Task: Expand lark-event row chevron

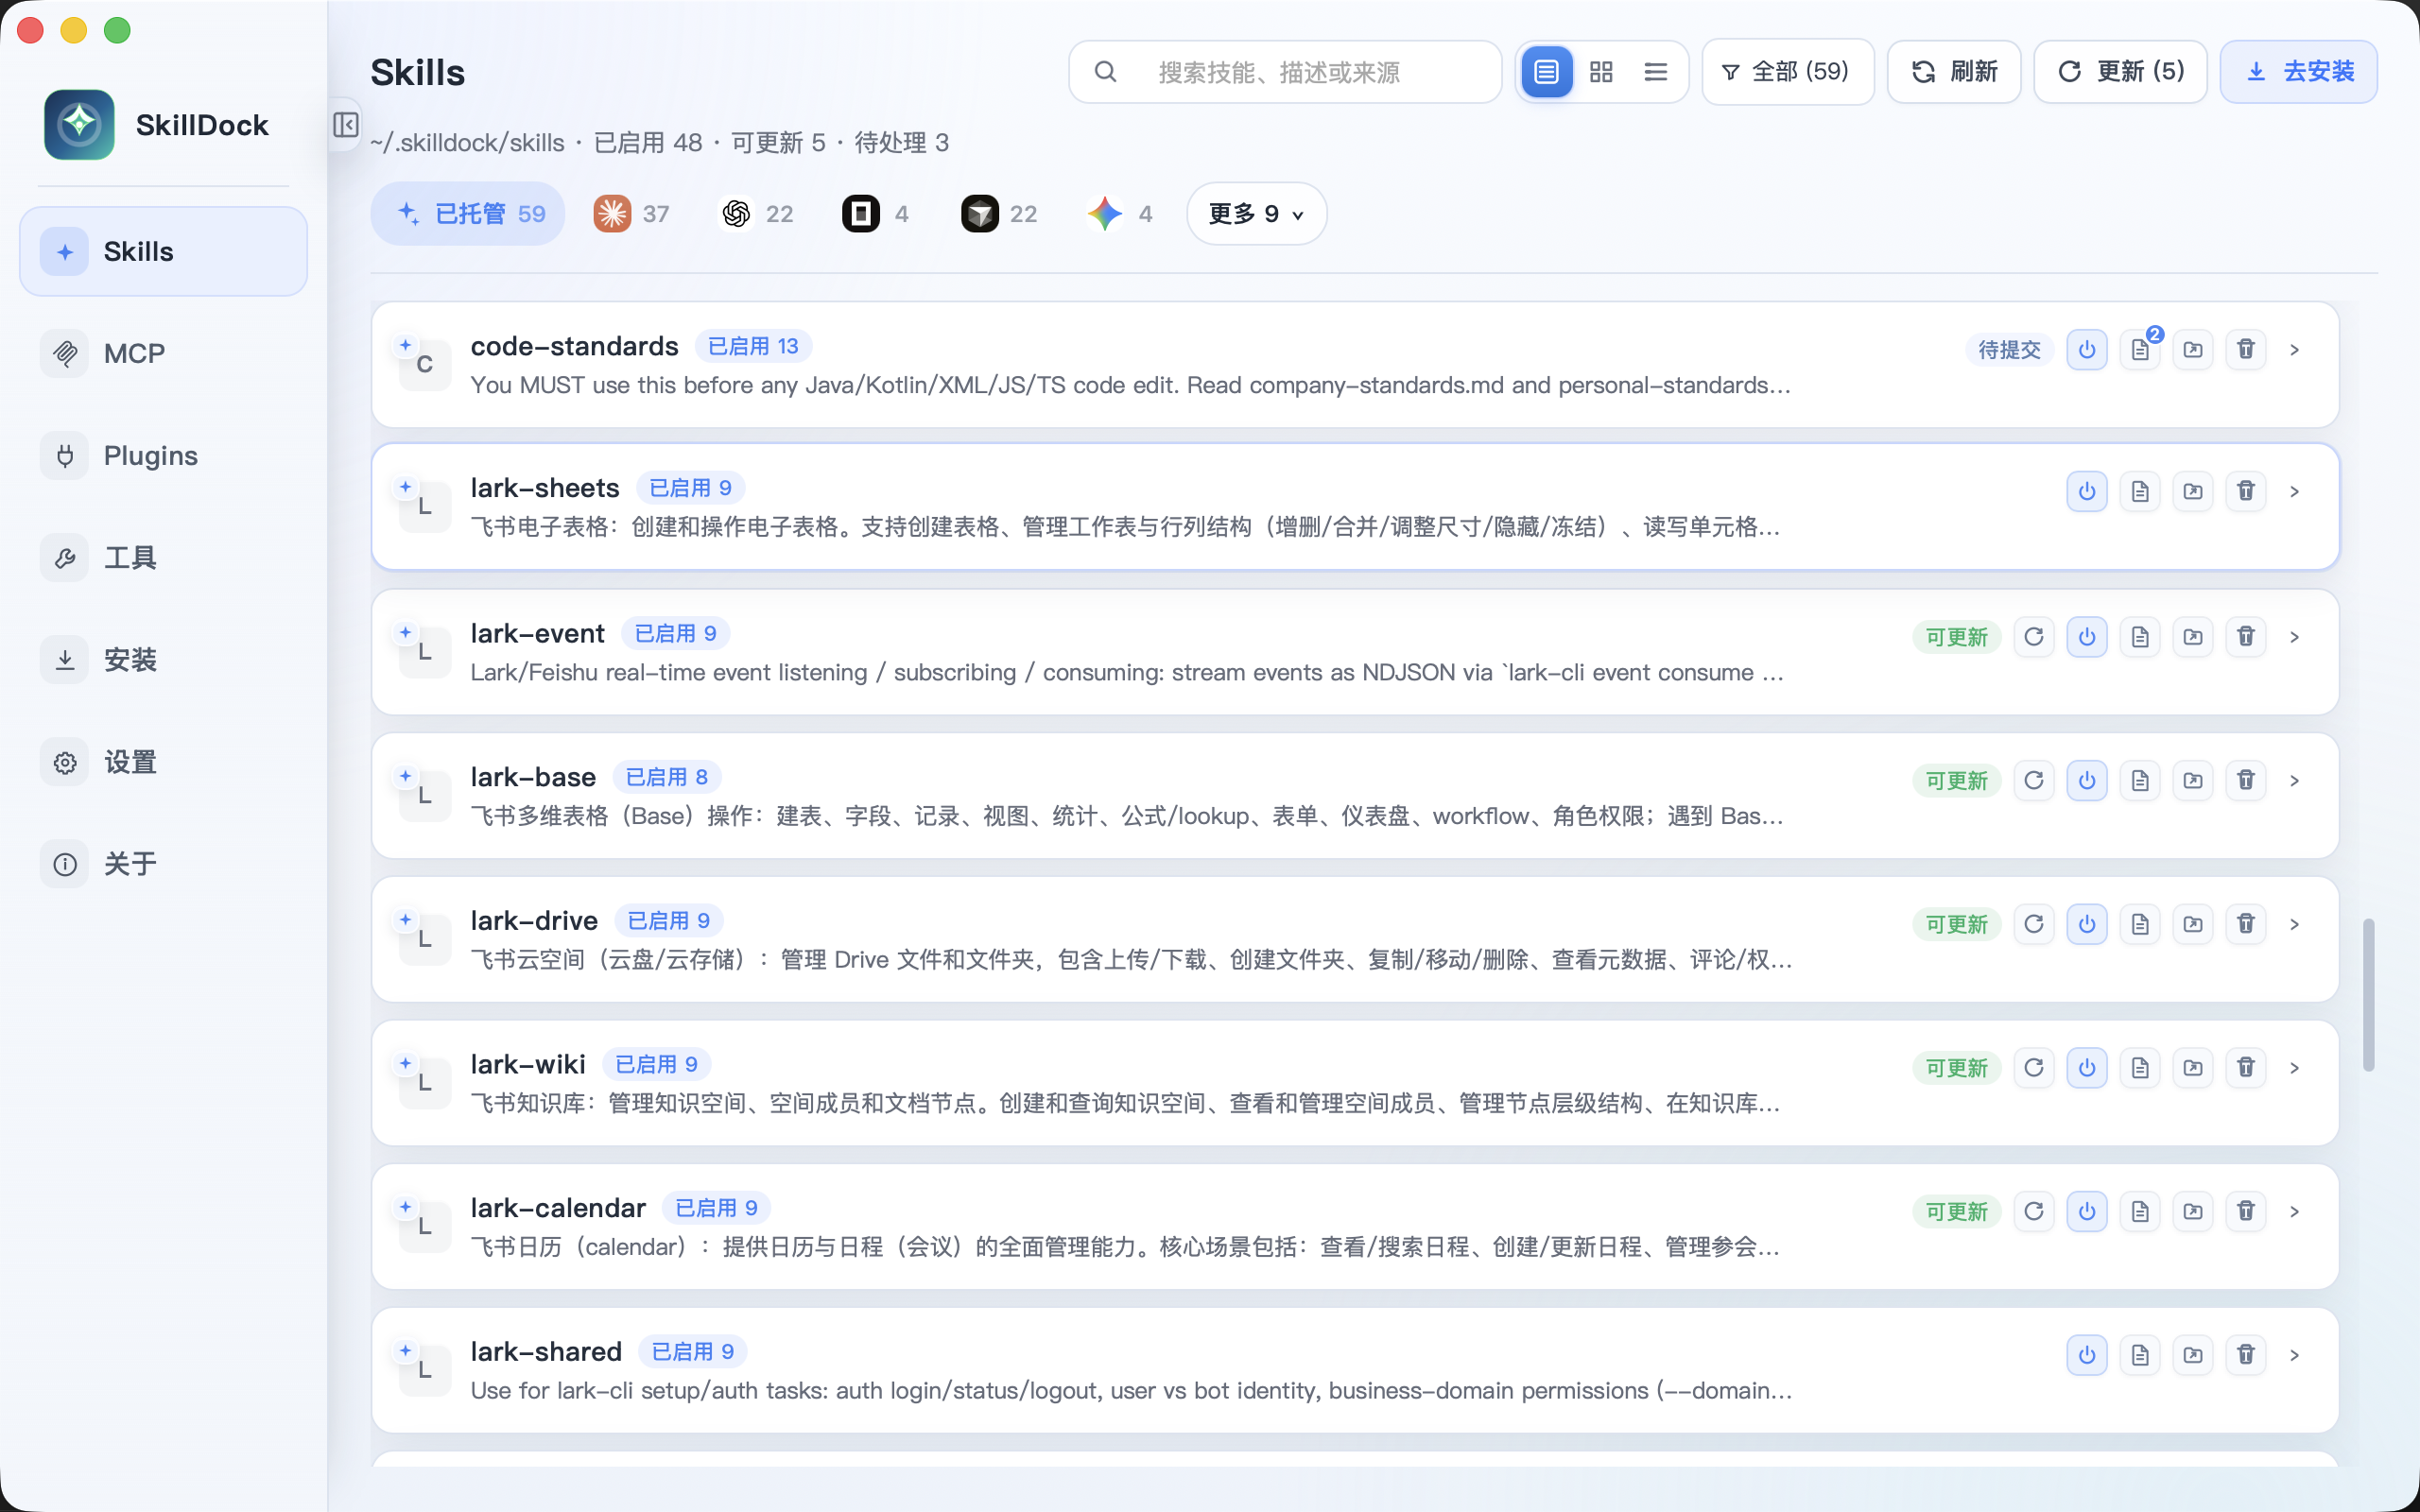Action: point(2295,637)
